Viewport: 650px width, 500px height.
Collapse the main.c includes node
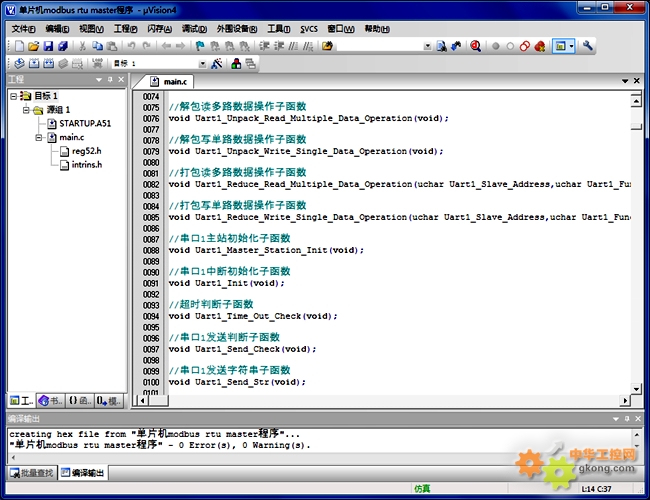click(39, 137)
